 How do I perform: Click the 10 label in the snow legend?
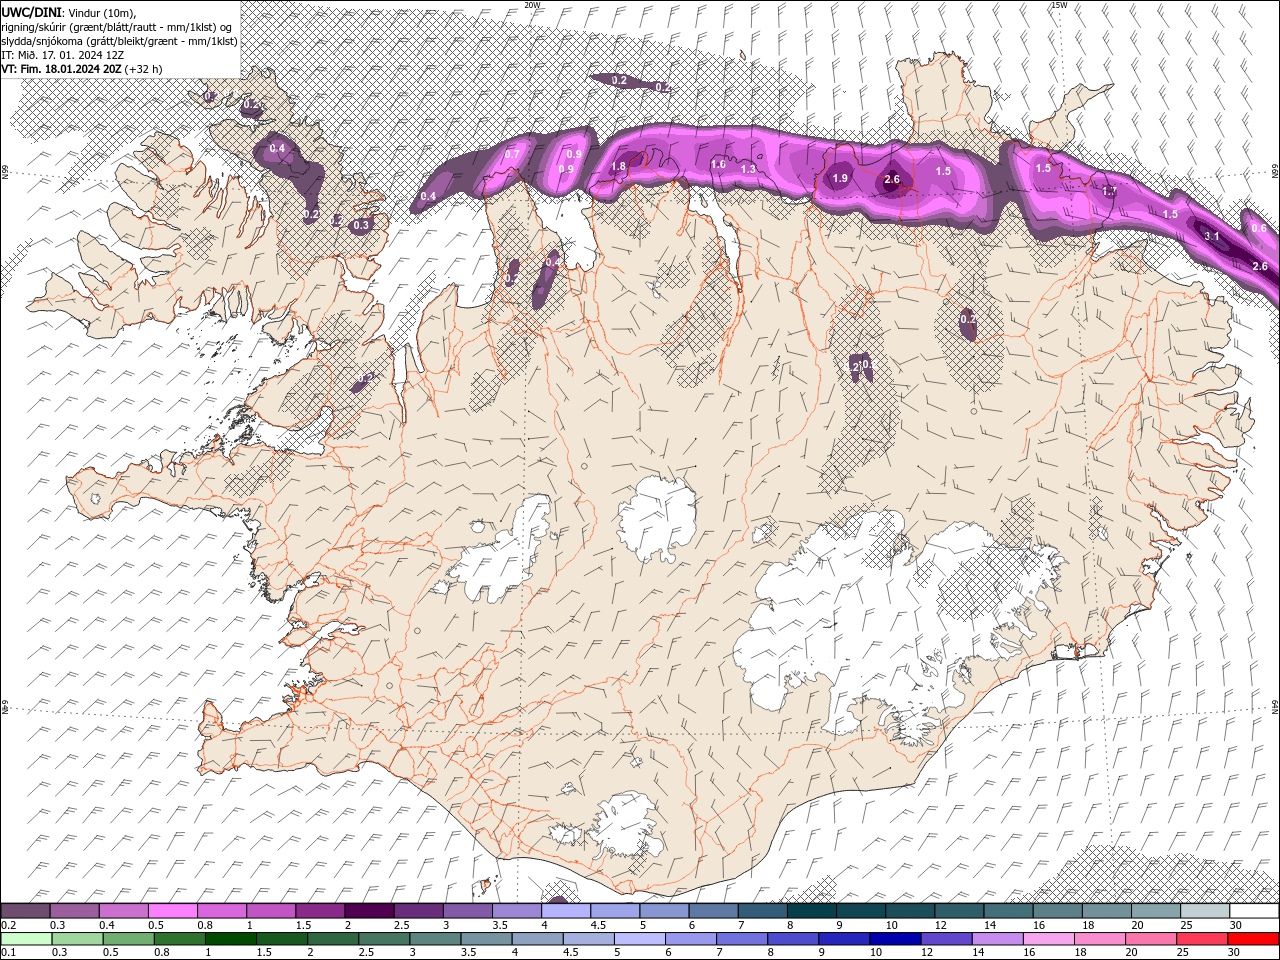890,925
